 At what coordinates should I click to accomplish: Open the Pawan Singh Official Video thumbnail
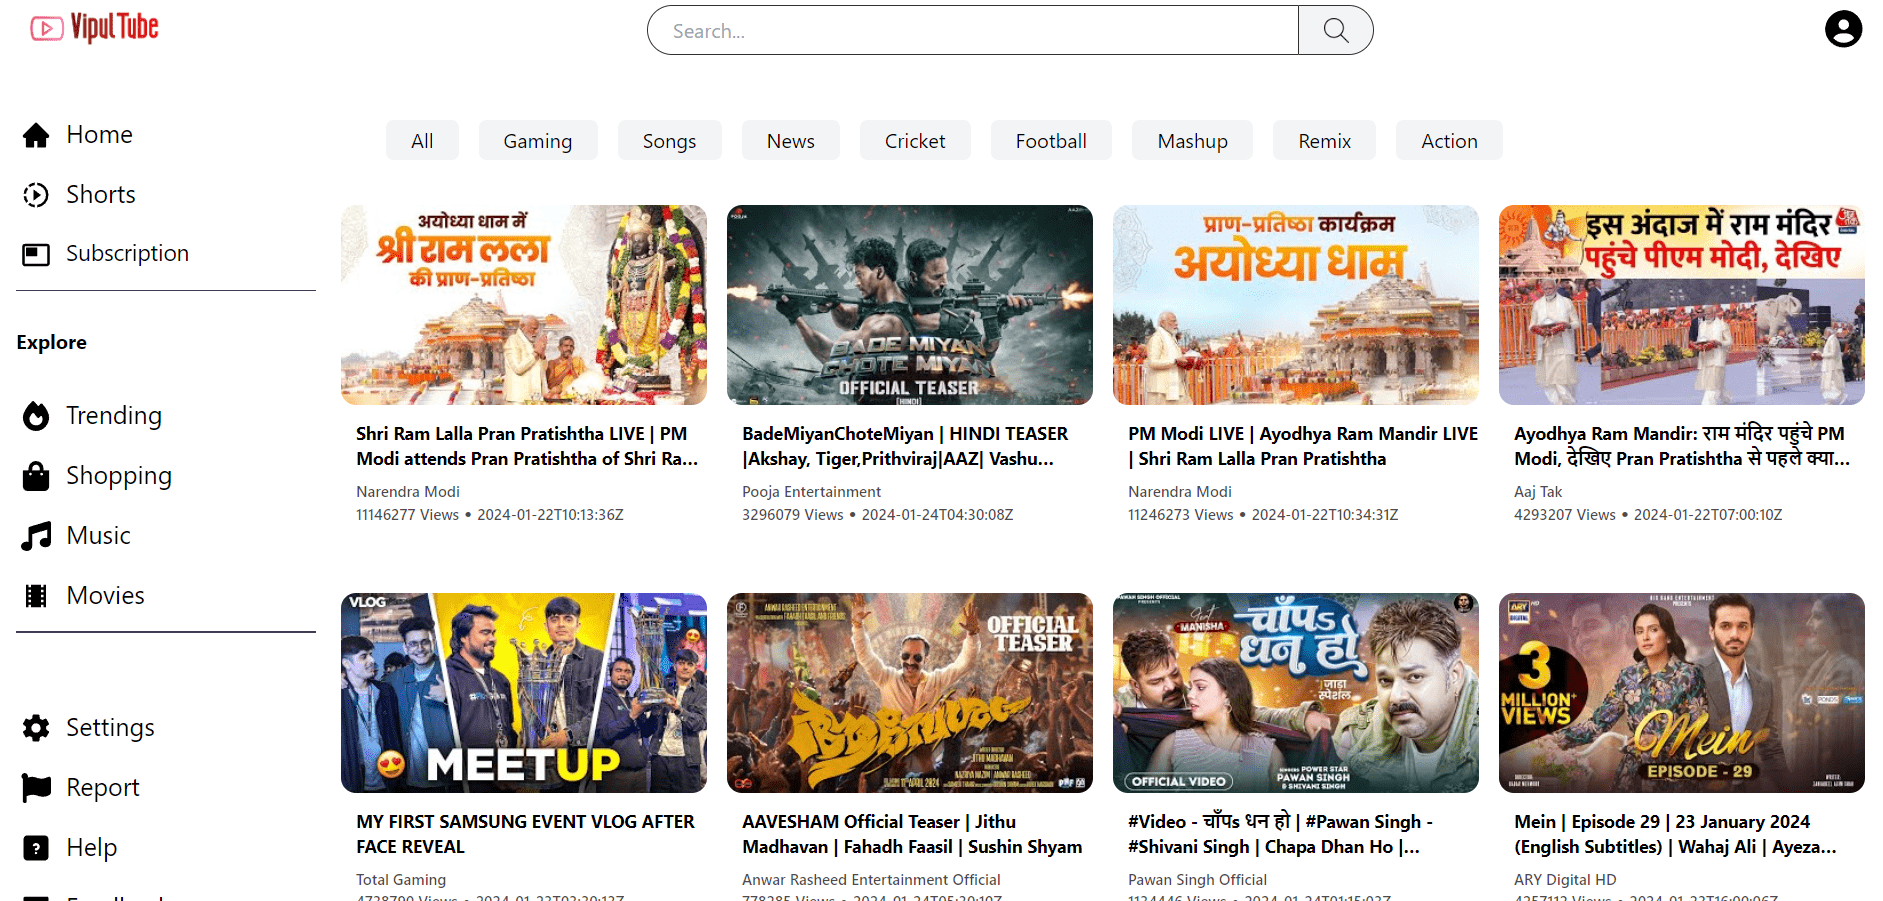coord(1296,693)
